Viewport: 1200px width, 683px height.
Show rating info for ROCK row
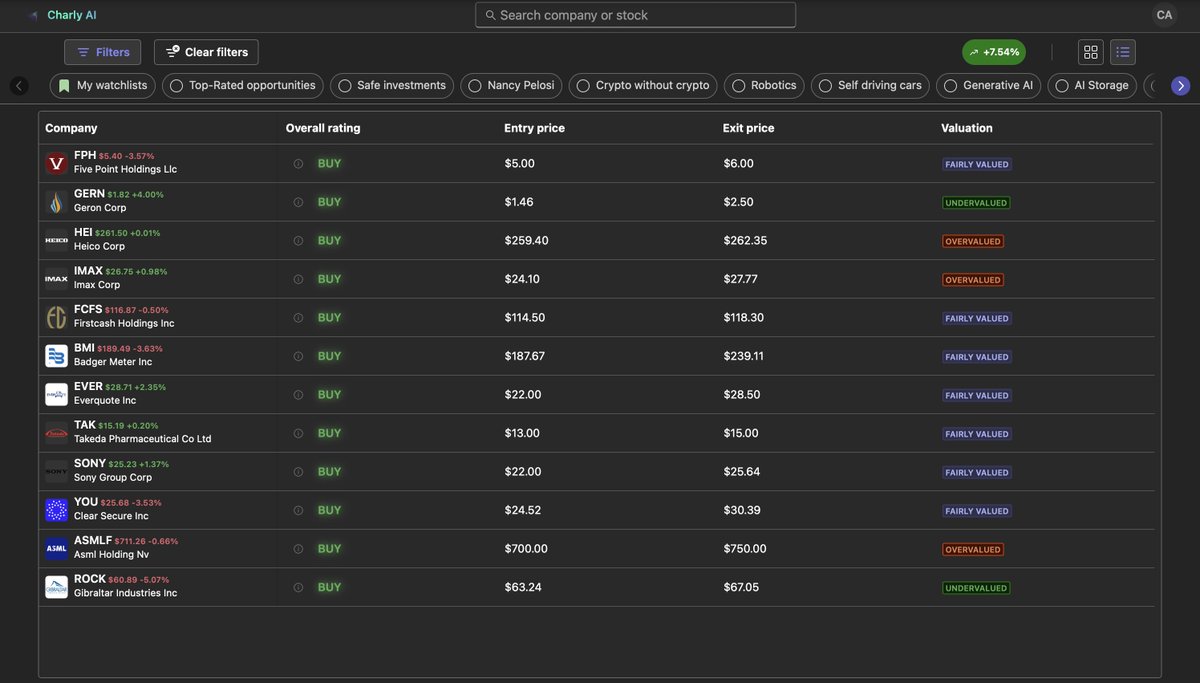coord(298,588)
